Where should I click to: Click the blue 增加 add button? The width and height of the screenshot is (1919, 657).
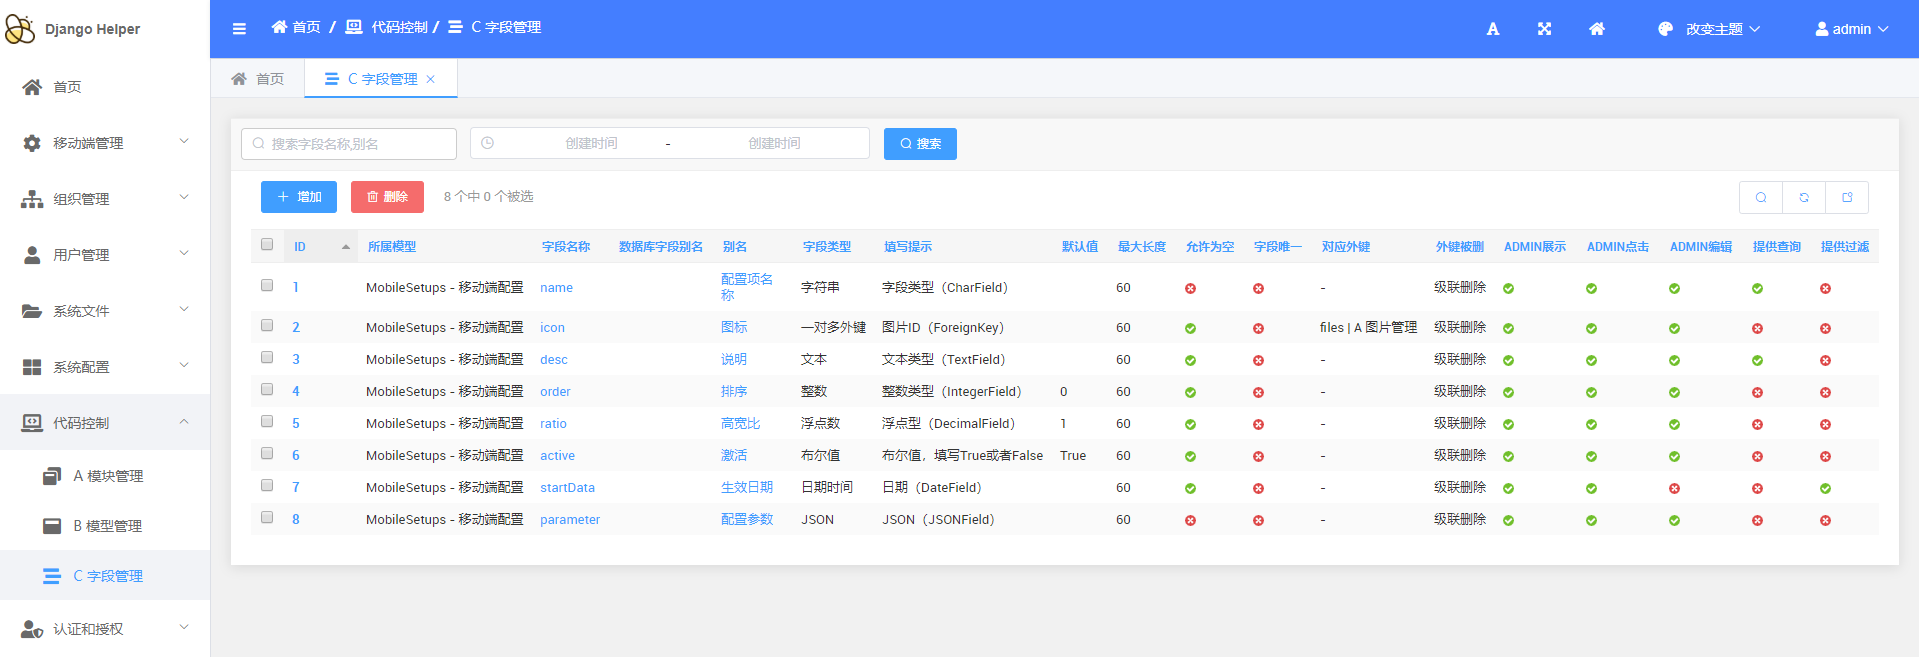(299, 197)
